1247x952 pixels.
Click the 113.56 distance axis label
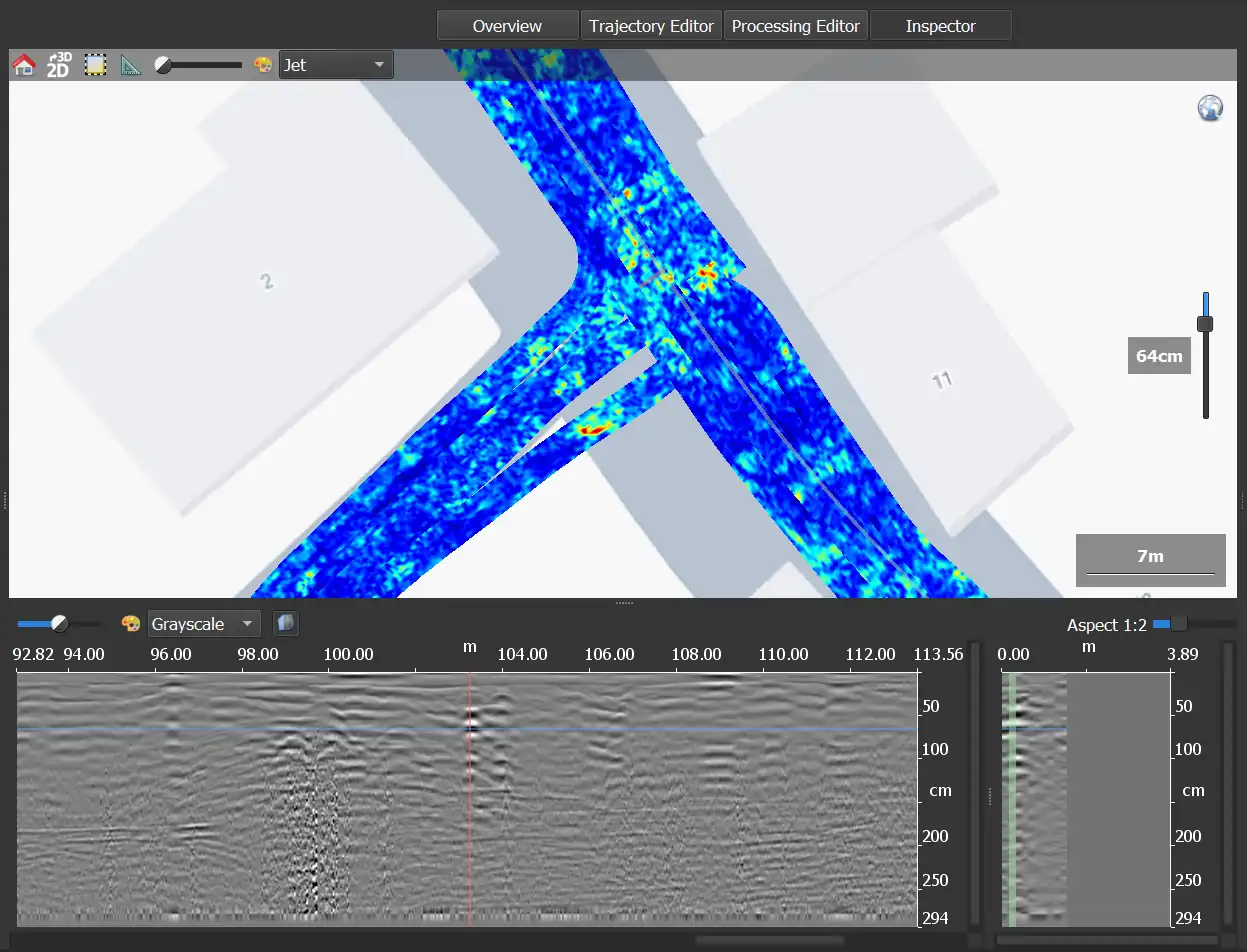point(939,654)
